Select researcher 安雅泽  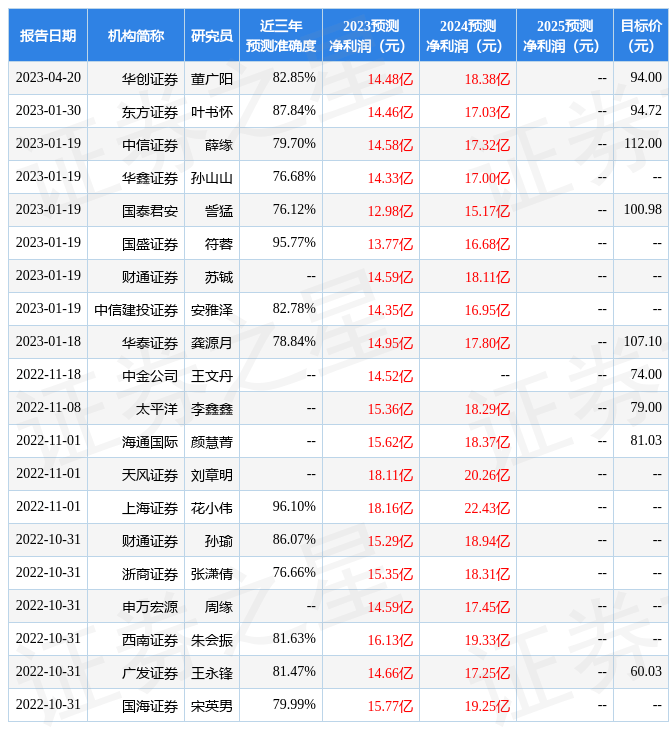[x=212, y=310]
